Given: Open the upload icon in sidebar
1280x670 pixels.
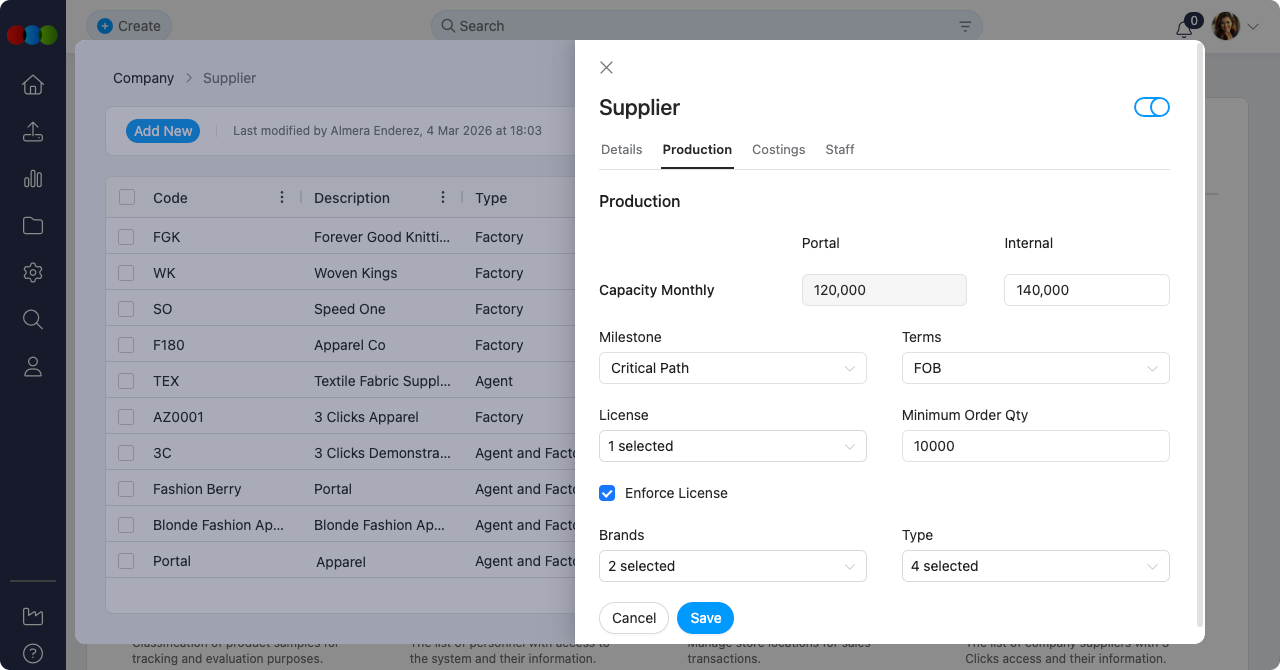Looking at the screenshot, I should pos(33,132).
